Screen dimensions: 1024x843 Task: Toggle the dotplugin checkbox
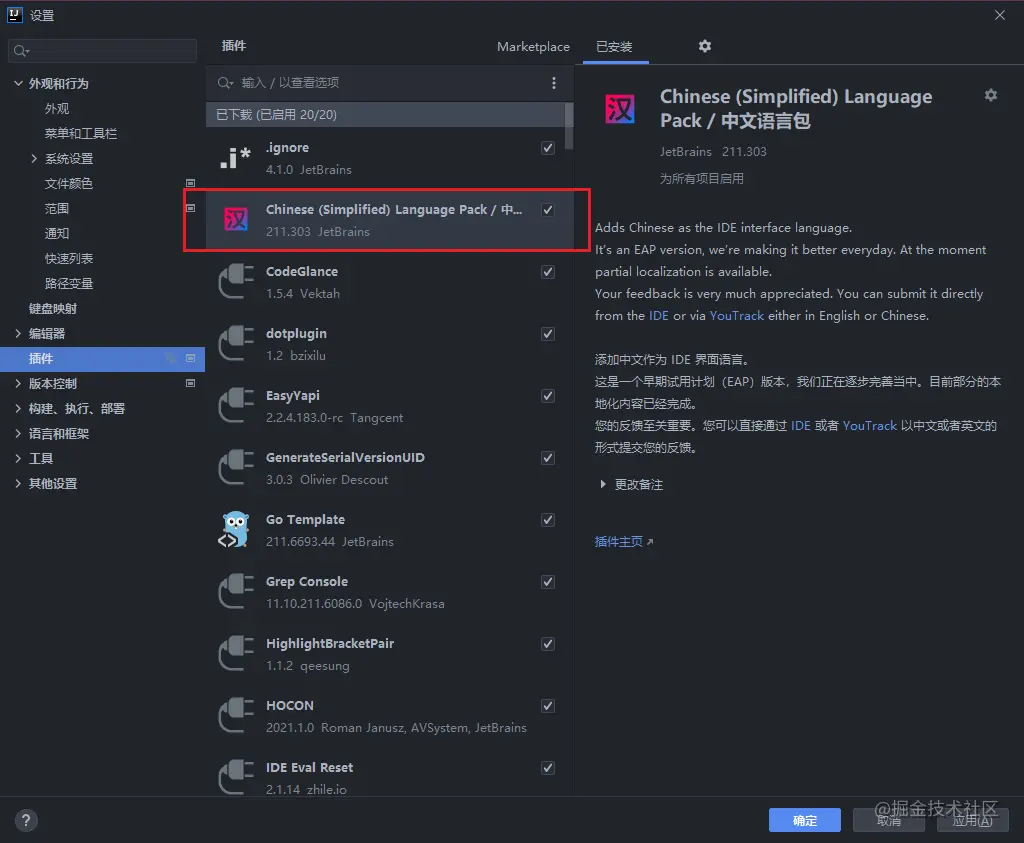[548, 334]
